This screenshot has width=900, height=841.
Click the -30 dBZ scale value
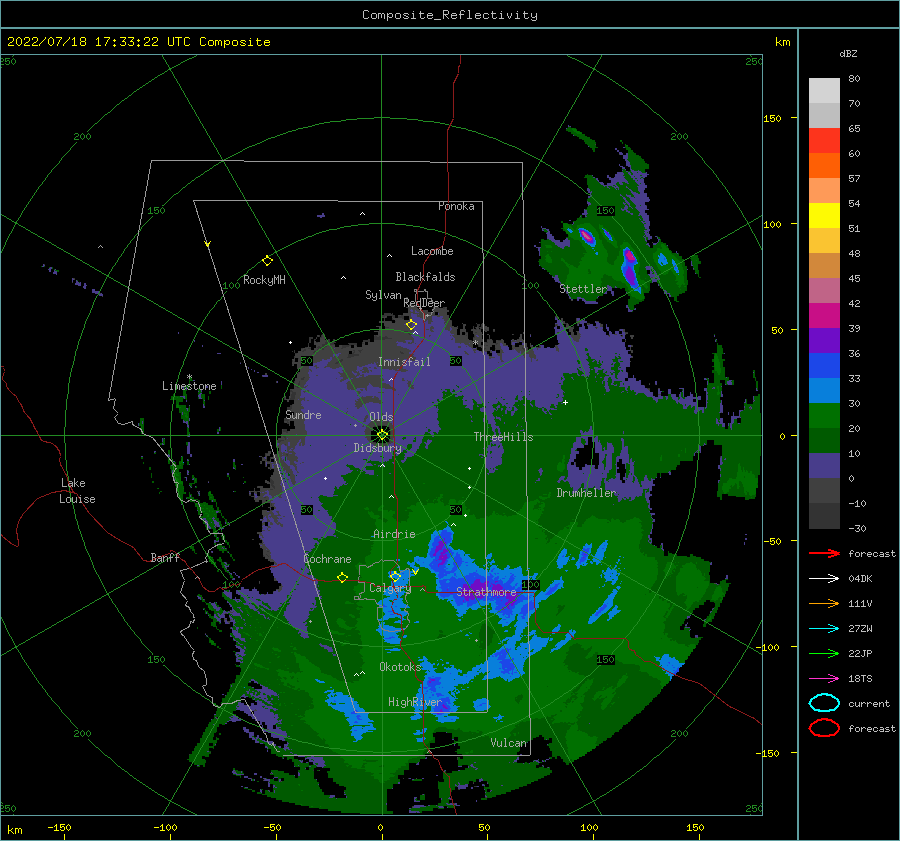[x=857, y=528]
